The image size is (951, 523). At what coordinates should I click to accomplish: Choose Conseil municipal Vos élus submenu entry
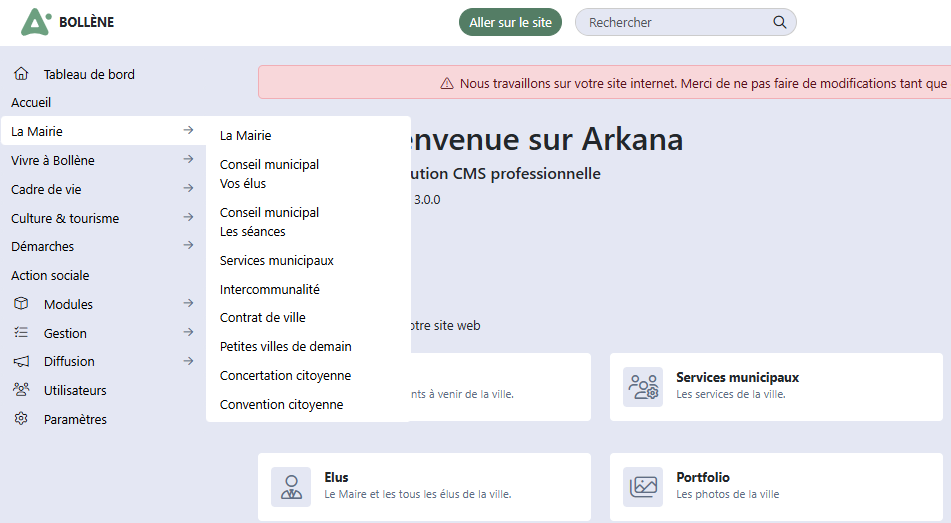point(269,174)
